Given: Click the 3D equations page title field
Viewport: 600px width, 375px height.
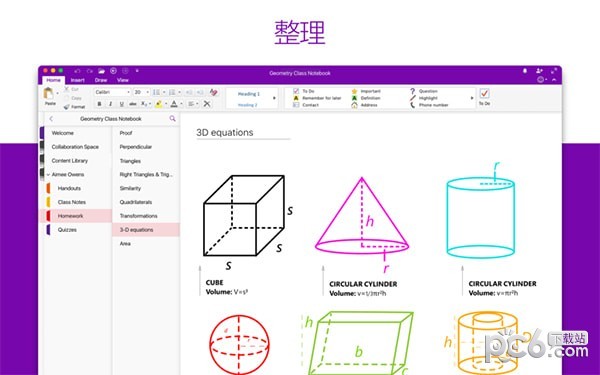Looking at the screenshot, I should tap(243, 132).
